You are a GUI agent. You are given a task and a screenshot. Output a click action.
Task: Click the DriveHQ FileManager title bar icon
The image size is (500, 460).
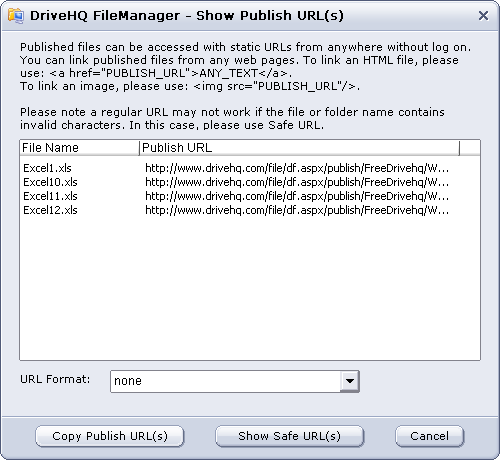(x=16, y=16)
